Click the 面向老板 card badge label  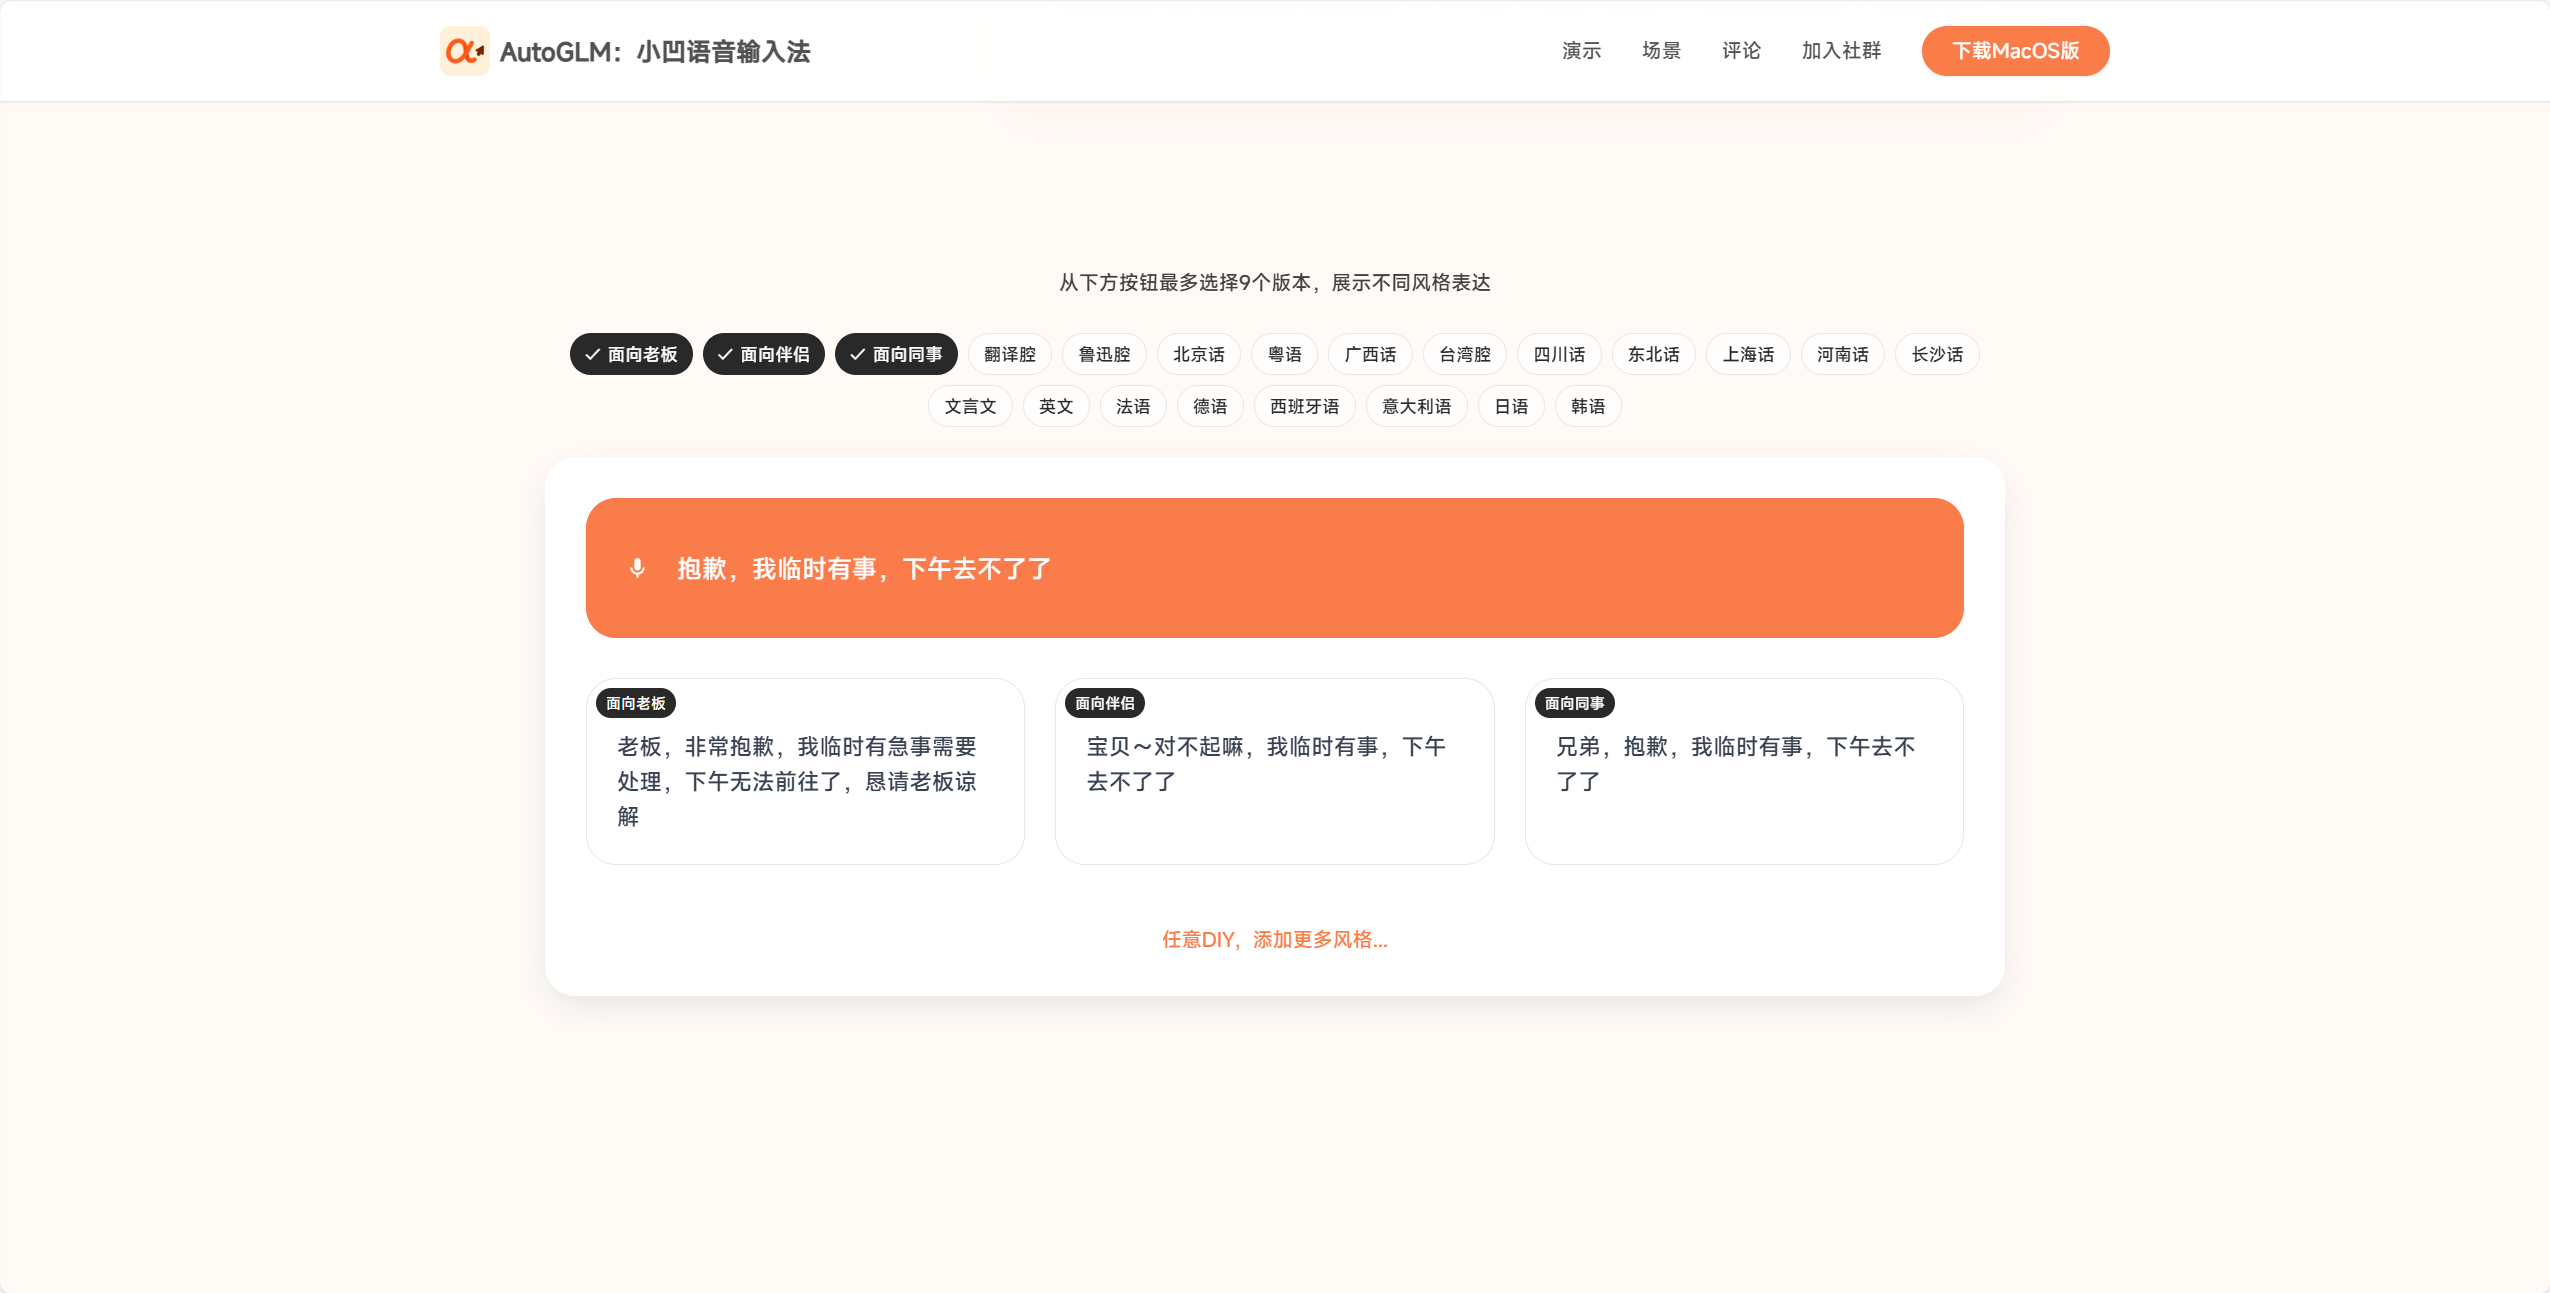click(636, 703)
